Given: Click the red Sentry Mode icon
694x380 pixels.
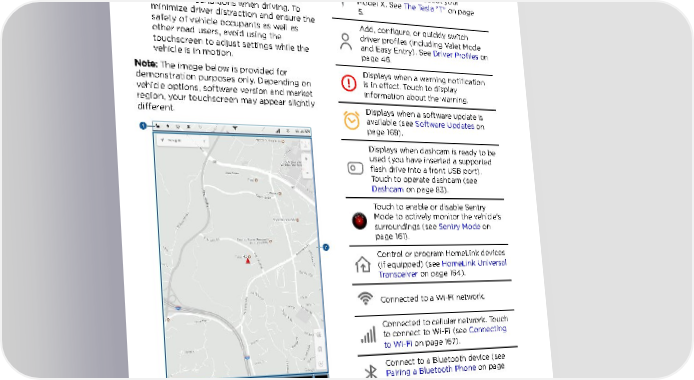Looking at the screenshot, I should tap(359, 220).
